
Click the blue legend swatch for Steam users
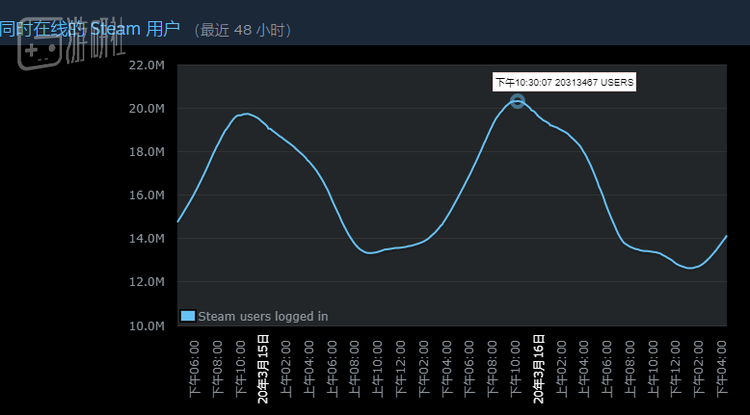188,316
